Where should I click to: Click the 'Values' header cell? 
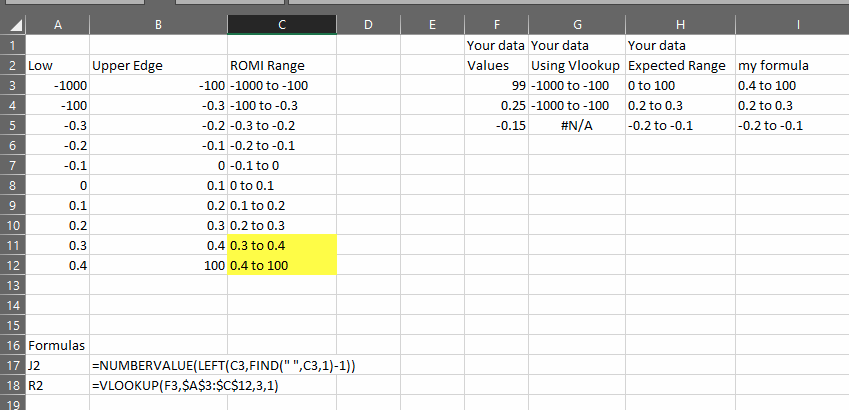click(497, 66)
